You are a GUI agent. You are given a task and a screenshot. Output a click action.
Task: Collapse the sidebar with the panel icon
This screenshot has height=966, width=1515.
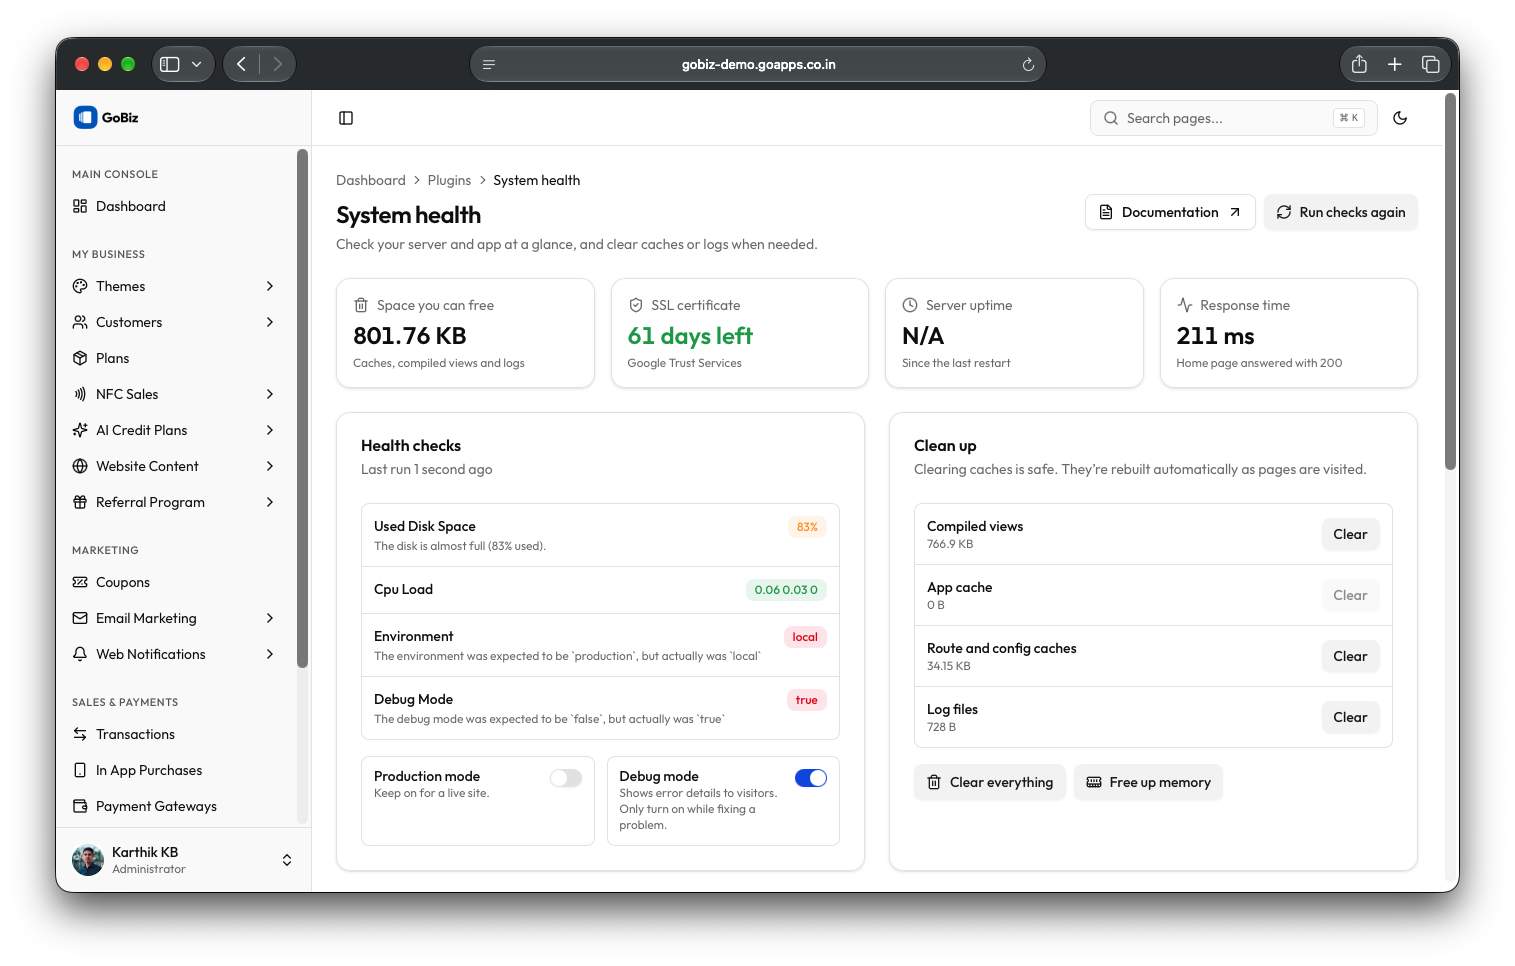pos(346,118)
